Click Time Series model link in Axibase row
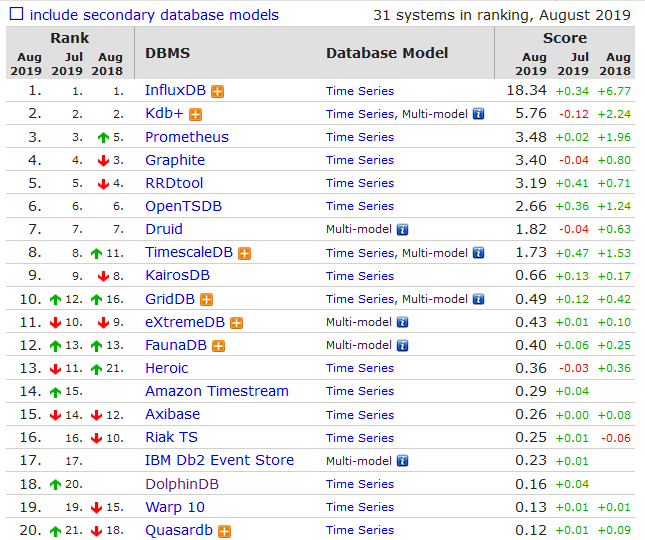645x540 pixels. coord(360,415)
